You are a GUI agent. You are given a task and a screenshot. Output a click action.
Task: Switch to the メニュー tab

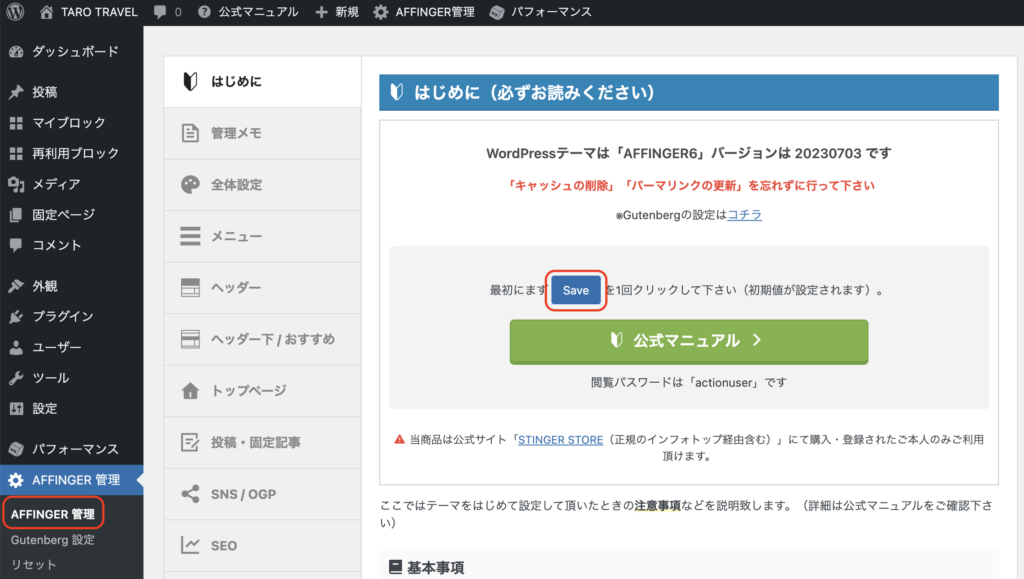(x=263, y=236)
